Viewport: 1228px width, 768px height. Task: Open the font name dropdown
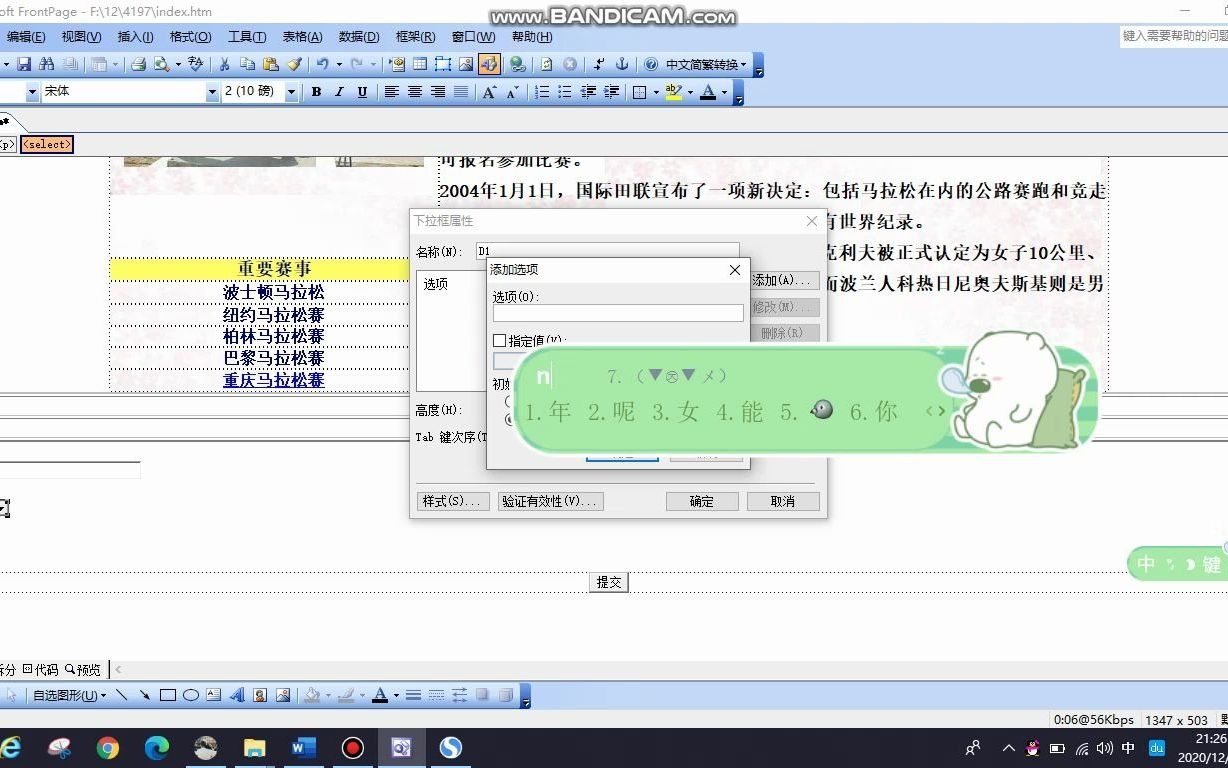212,91
